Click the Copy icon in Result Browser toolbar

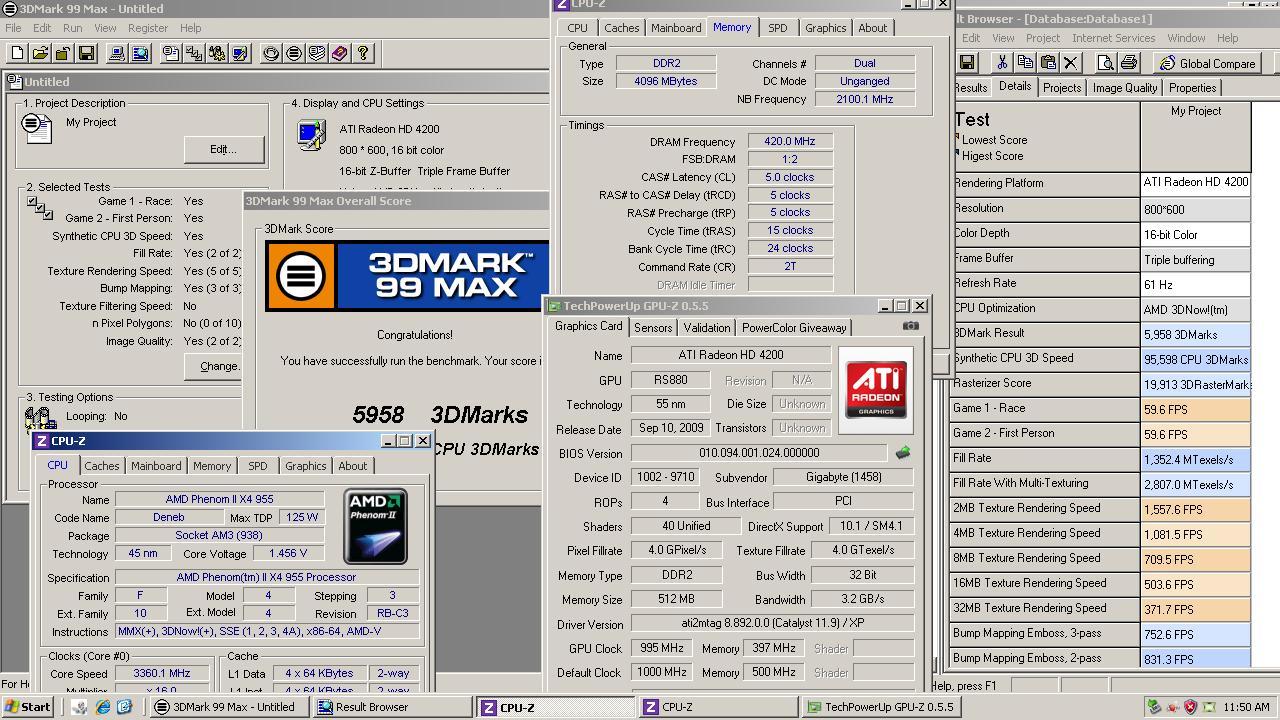click(1025, 63)
